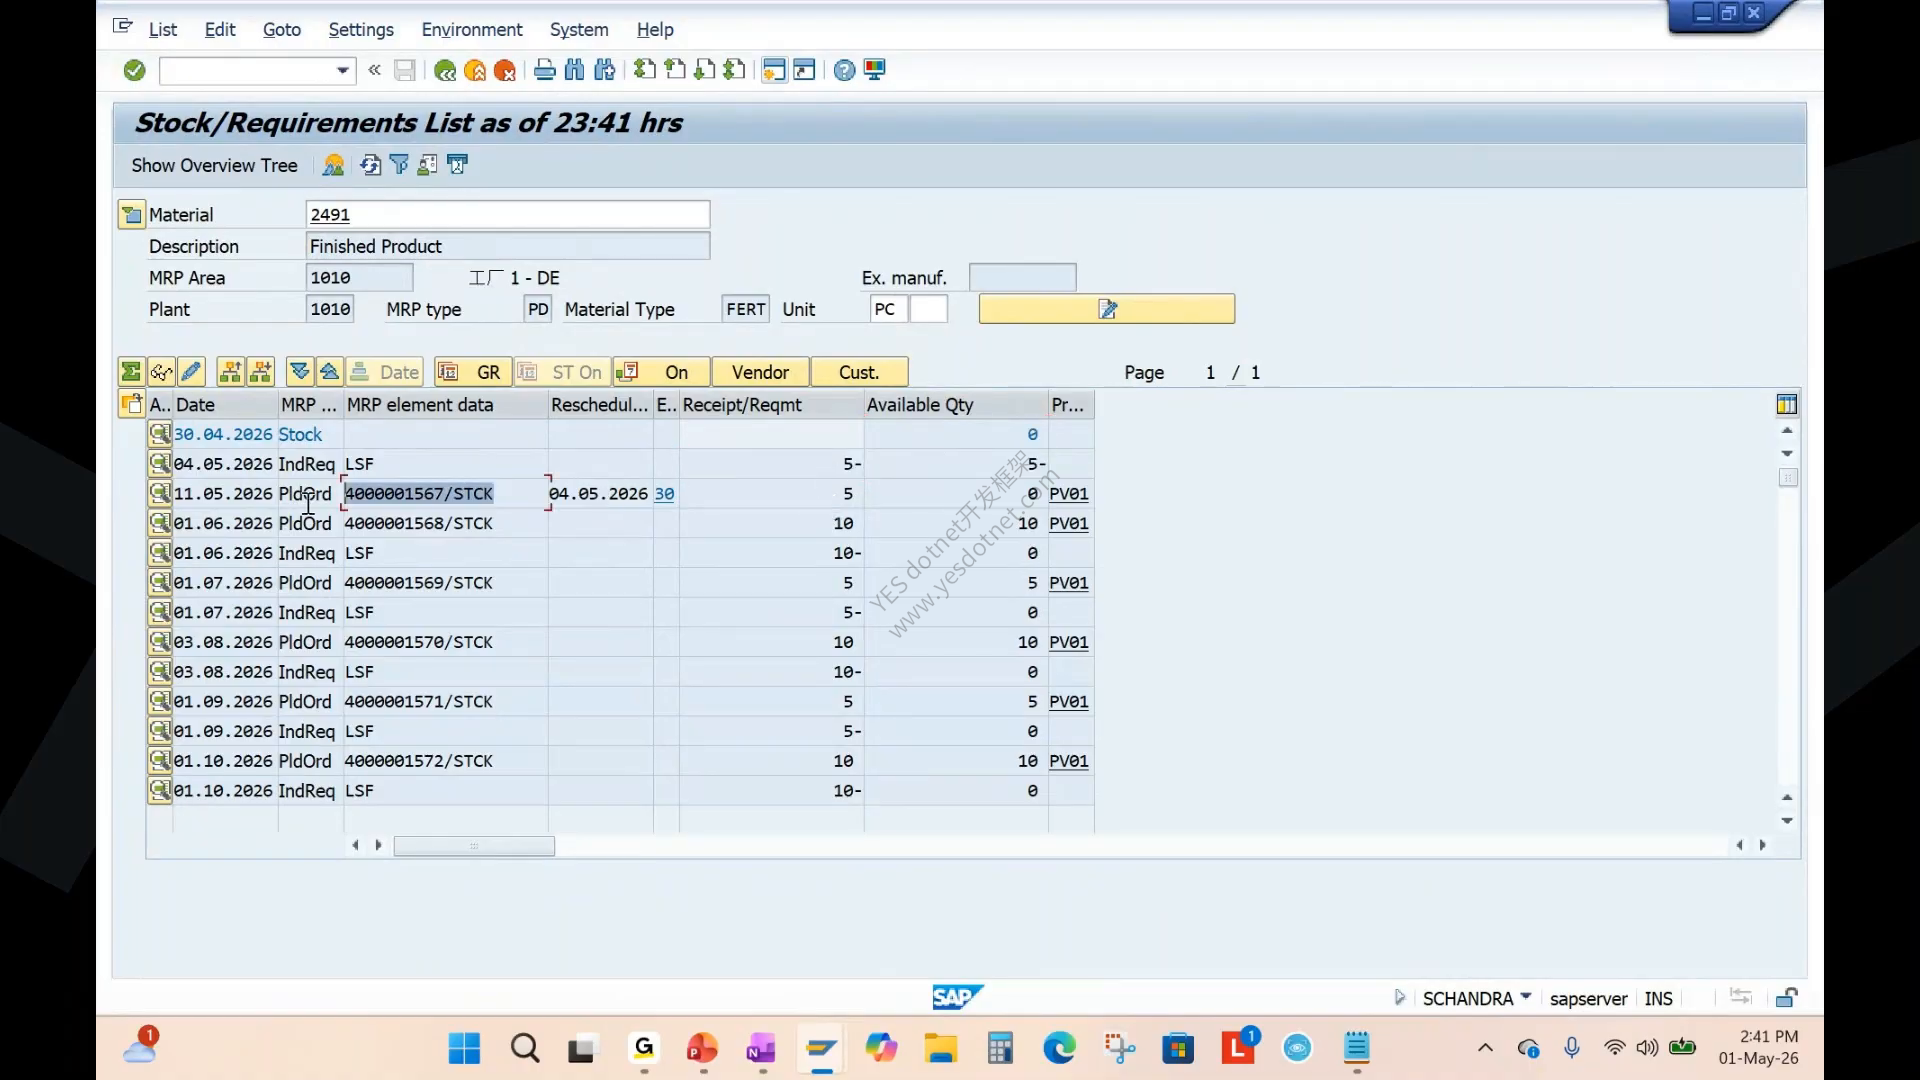Open the transaction command field dropdown
Screen dimensions: 1920x1080
point(343,70)
